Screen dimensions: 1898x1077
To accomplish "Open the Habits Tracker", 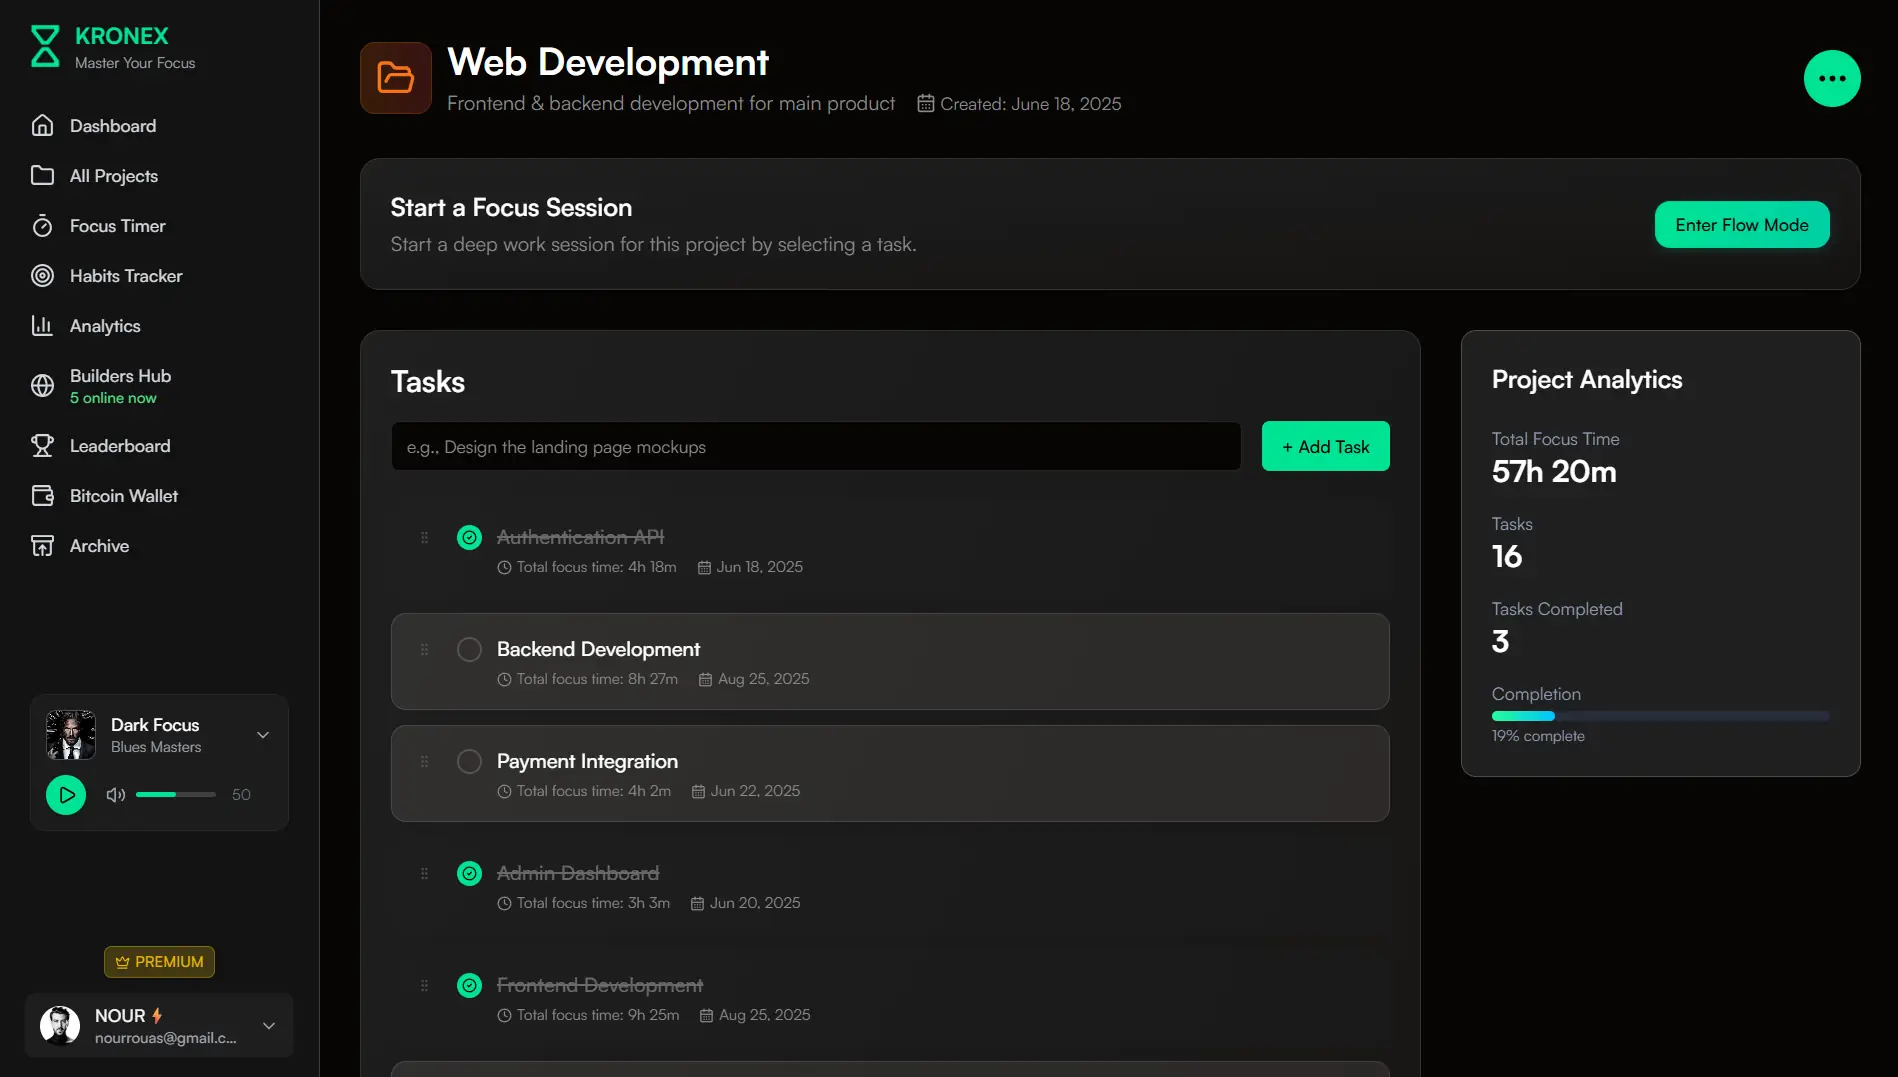I will (x=125, y=276).
